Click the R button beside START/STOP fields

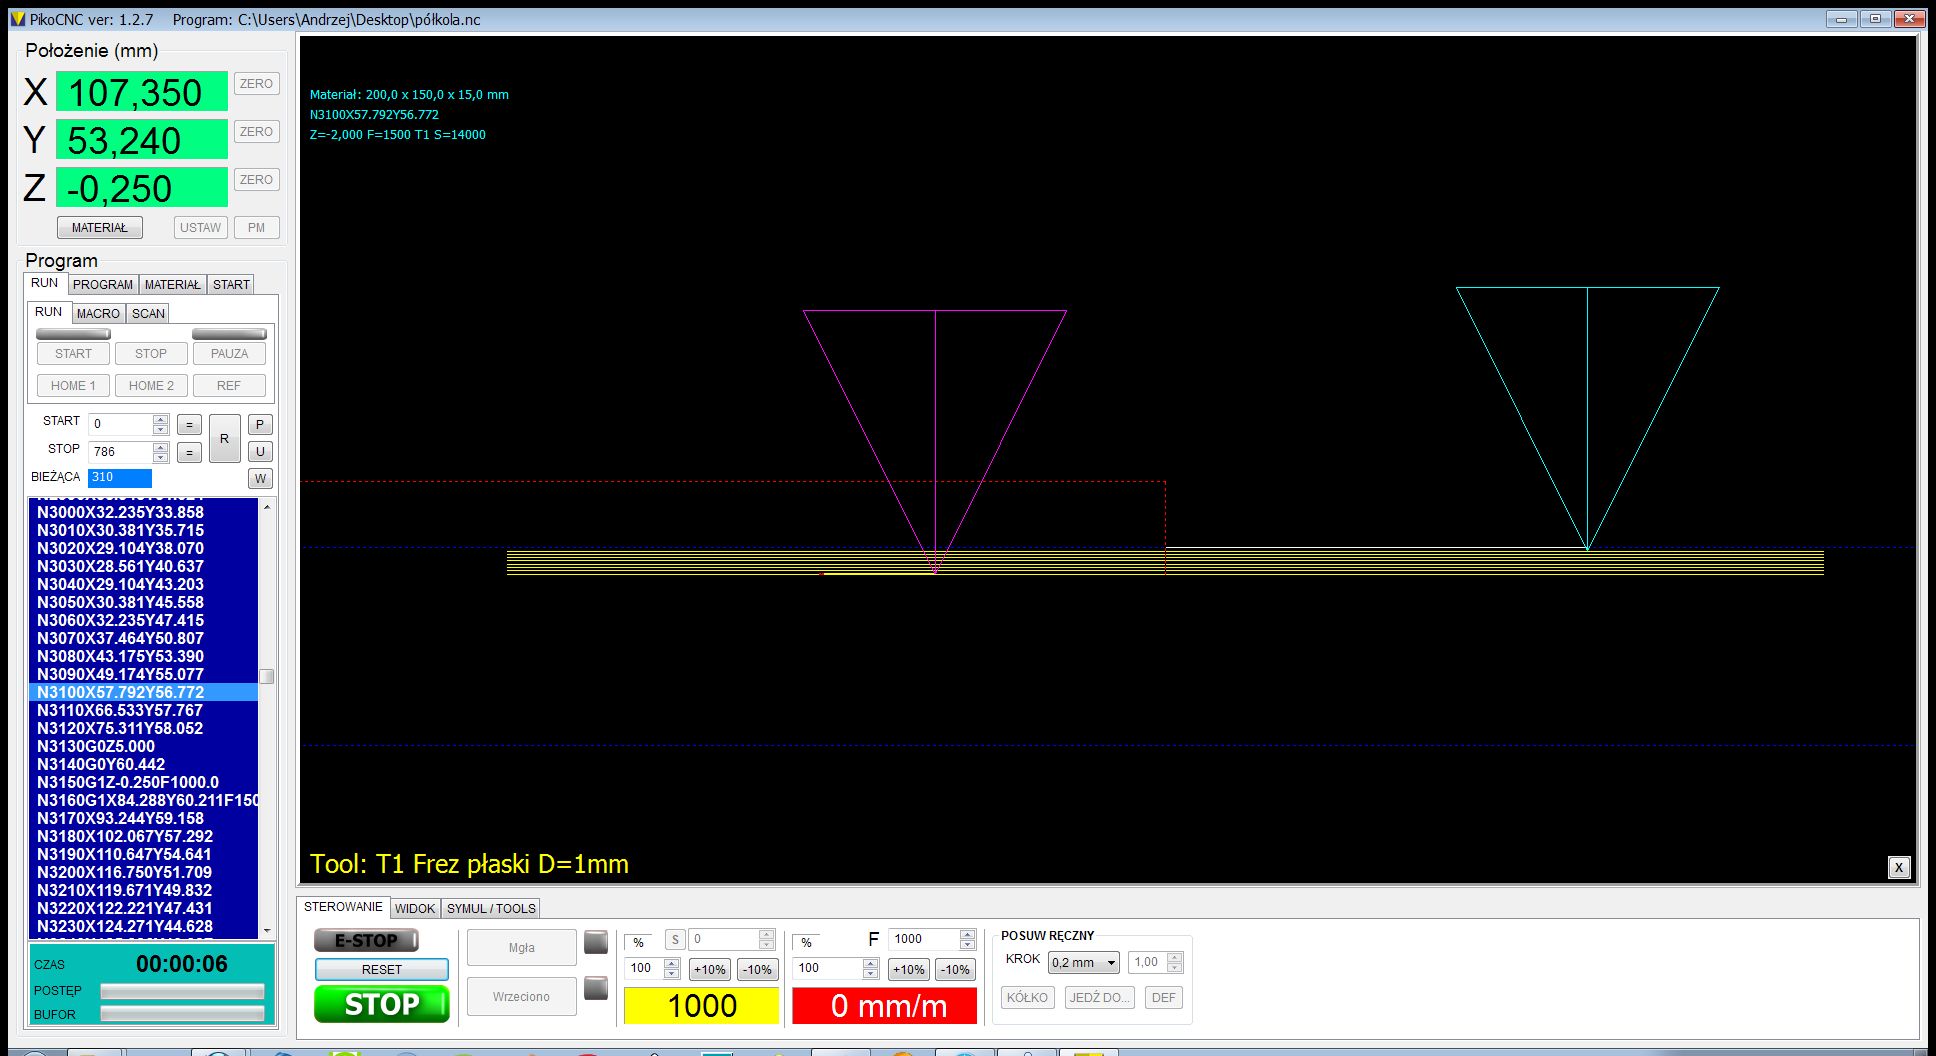(x=224, y=439)
